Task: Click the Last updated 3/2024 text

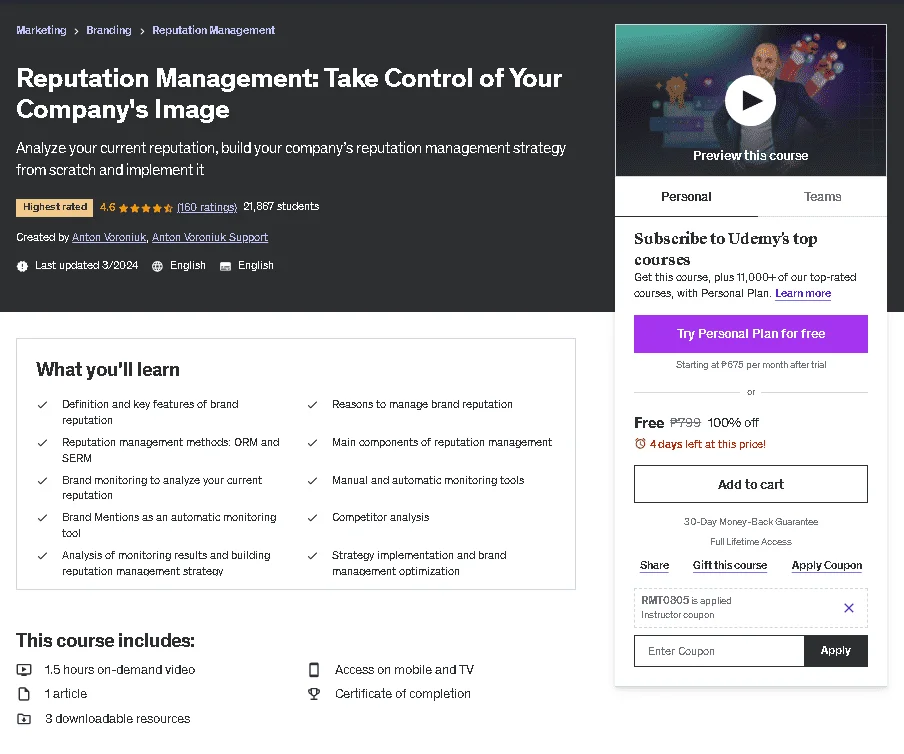Action: click(x=86, y=265)
